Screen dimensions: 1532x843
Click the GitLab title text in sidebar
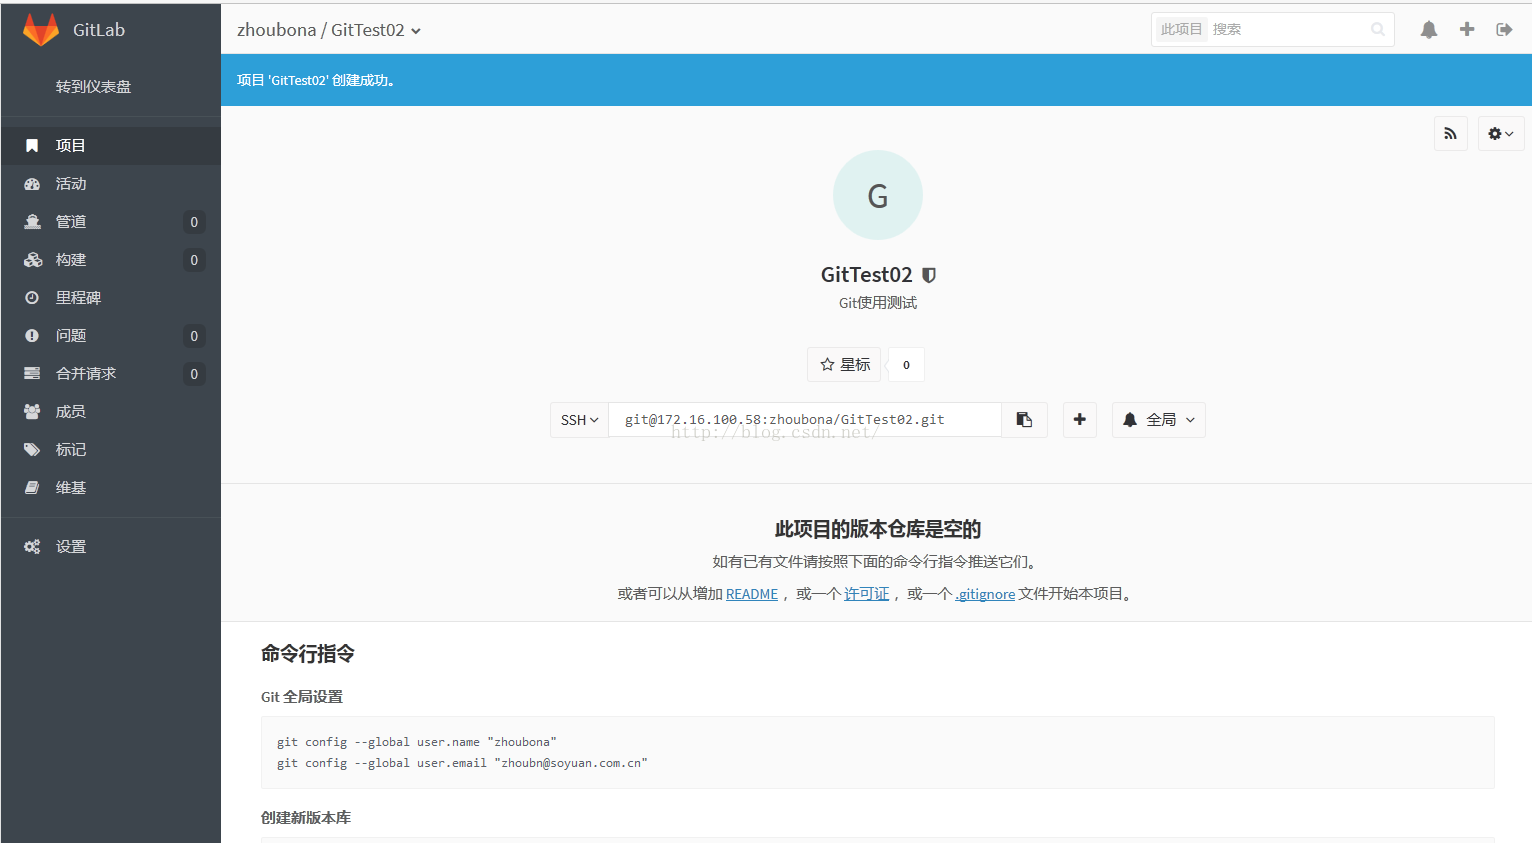pyautogui.click(x=99, y=30)
